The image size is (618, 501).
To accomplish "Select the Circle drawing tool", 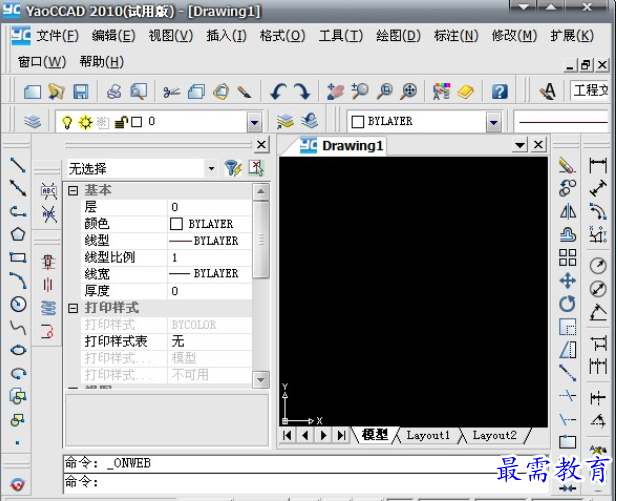I will [x=18, y=304].
